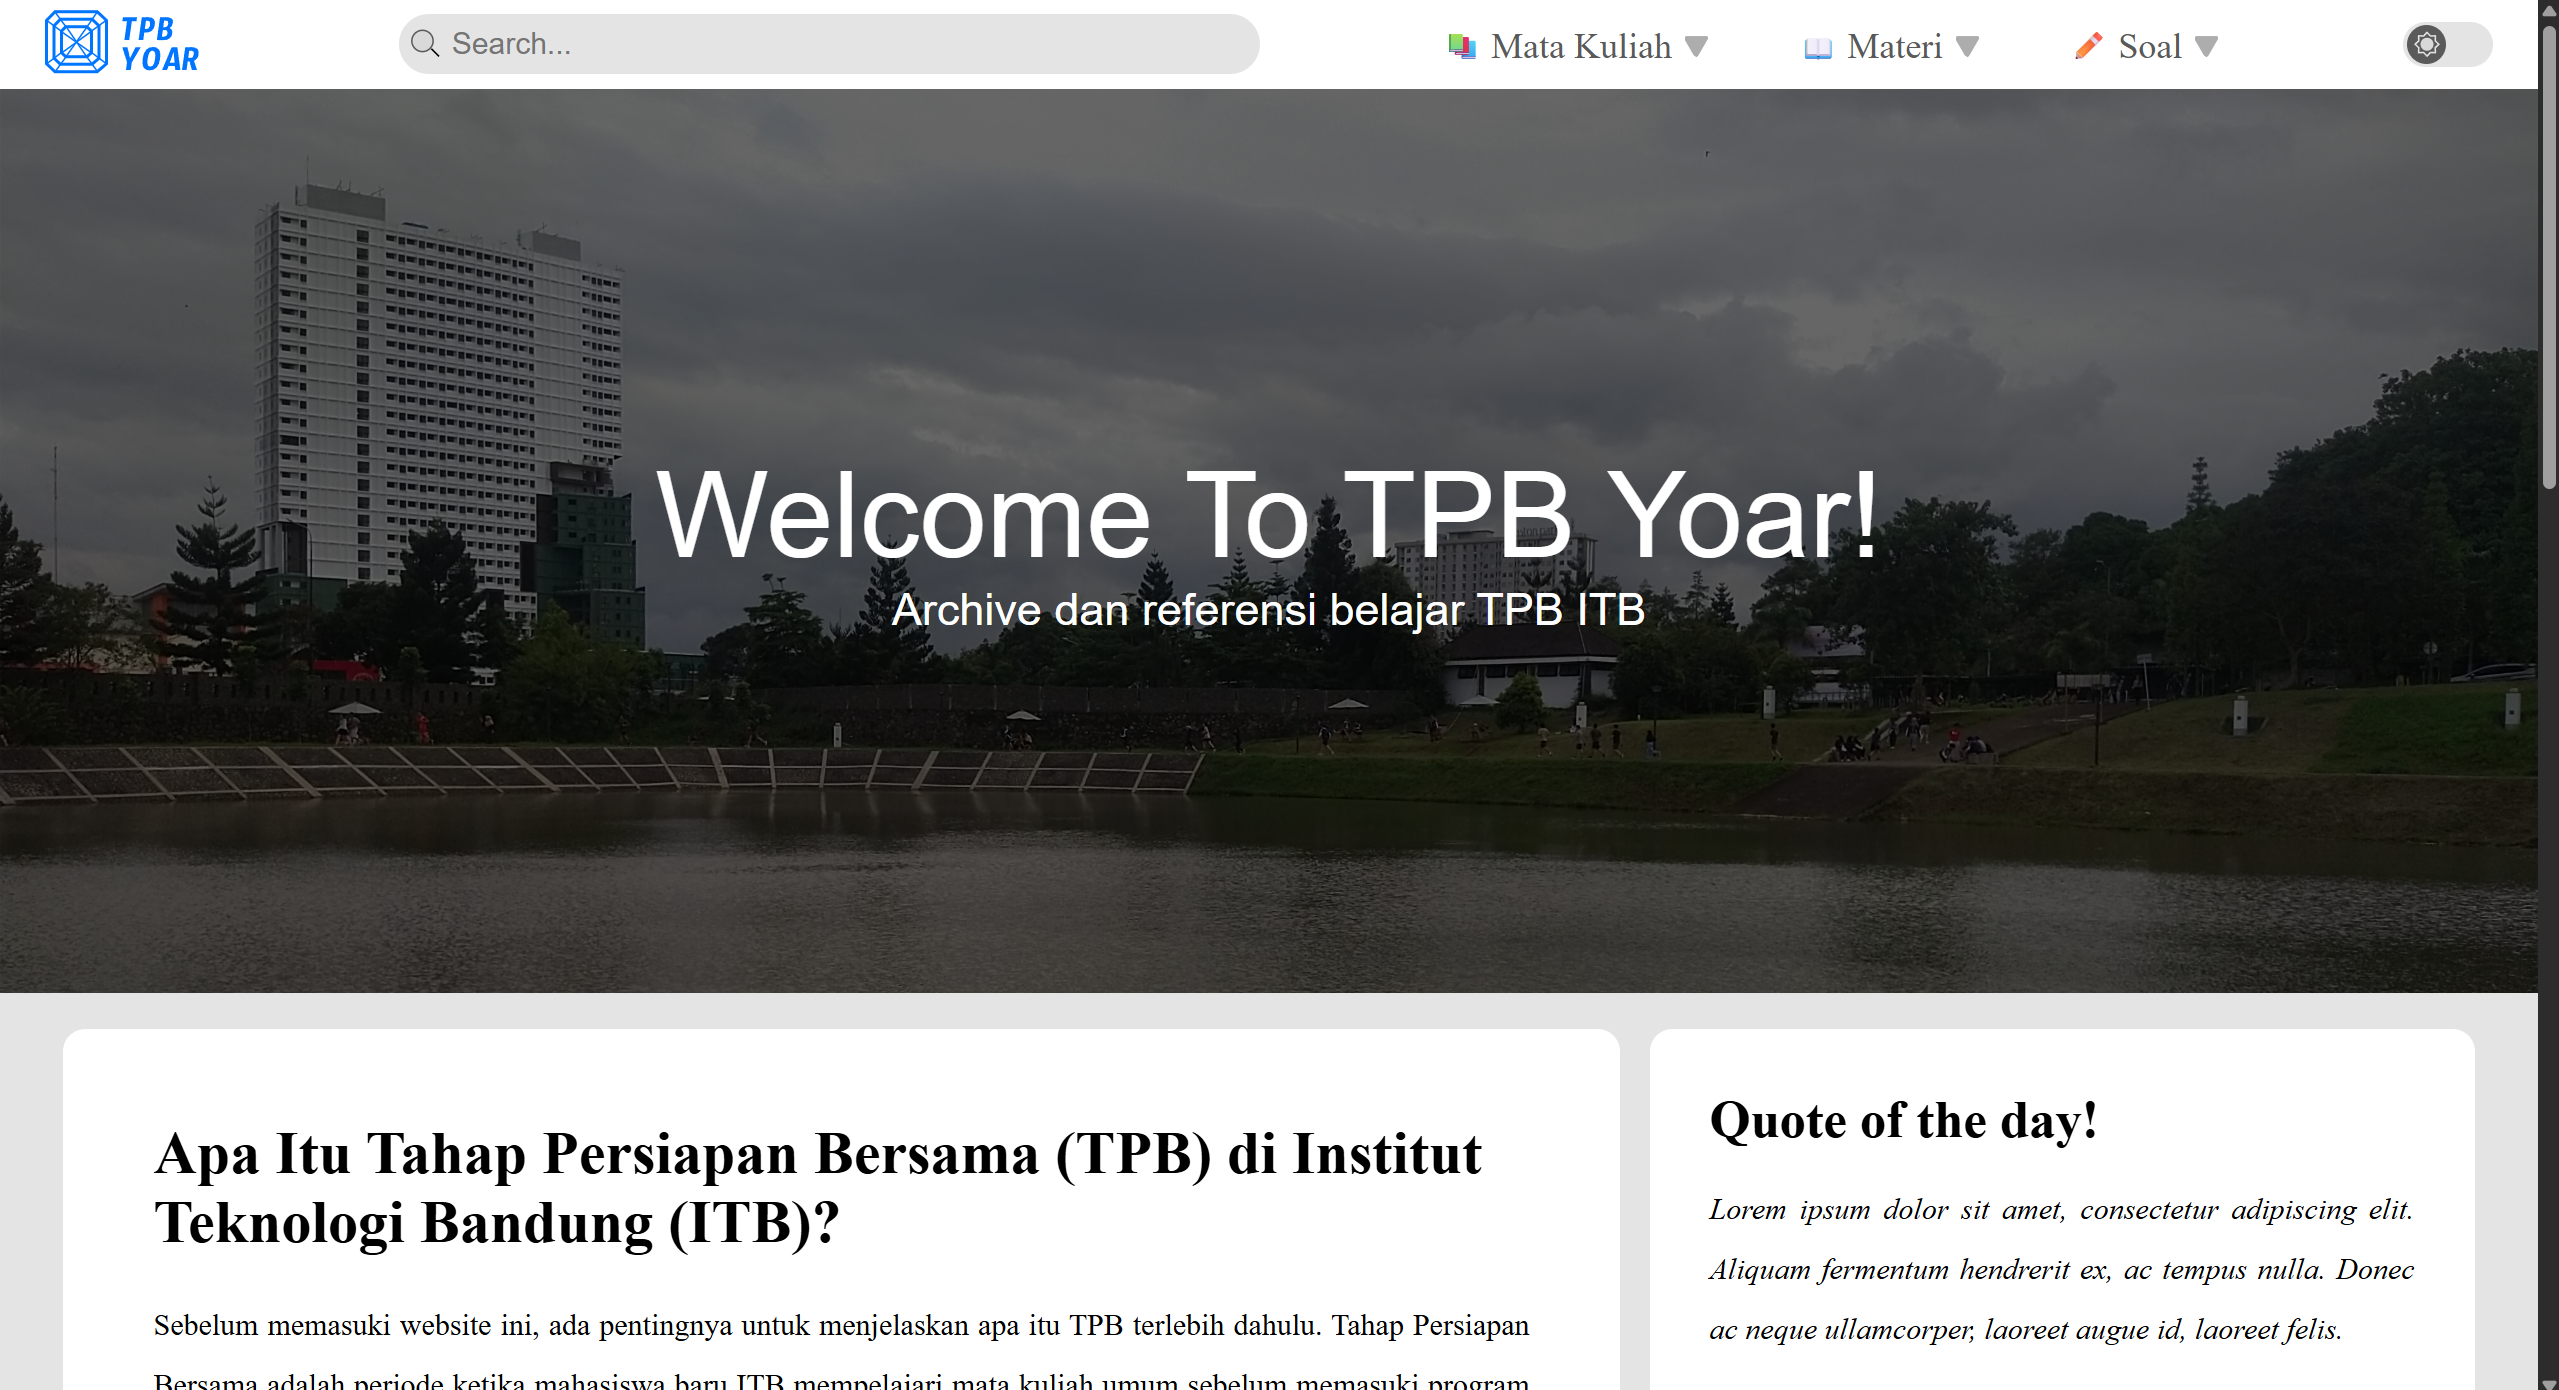
Task: Click the books icon beside Mata Kuliah
Action: pos(1462,45)
